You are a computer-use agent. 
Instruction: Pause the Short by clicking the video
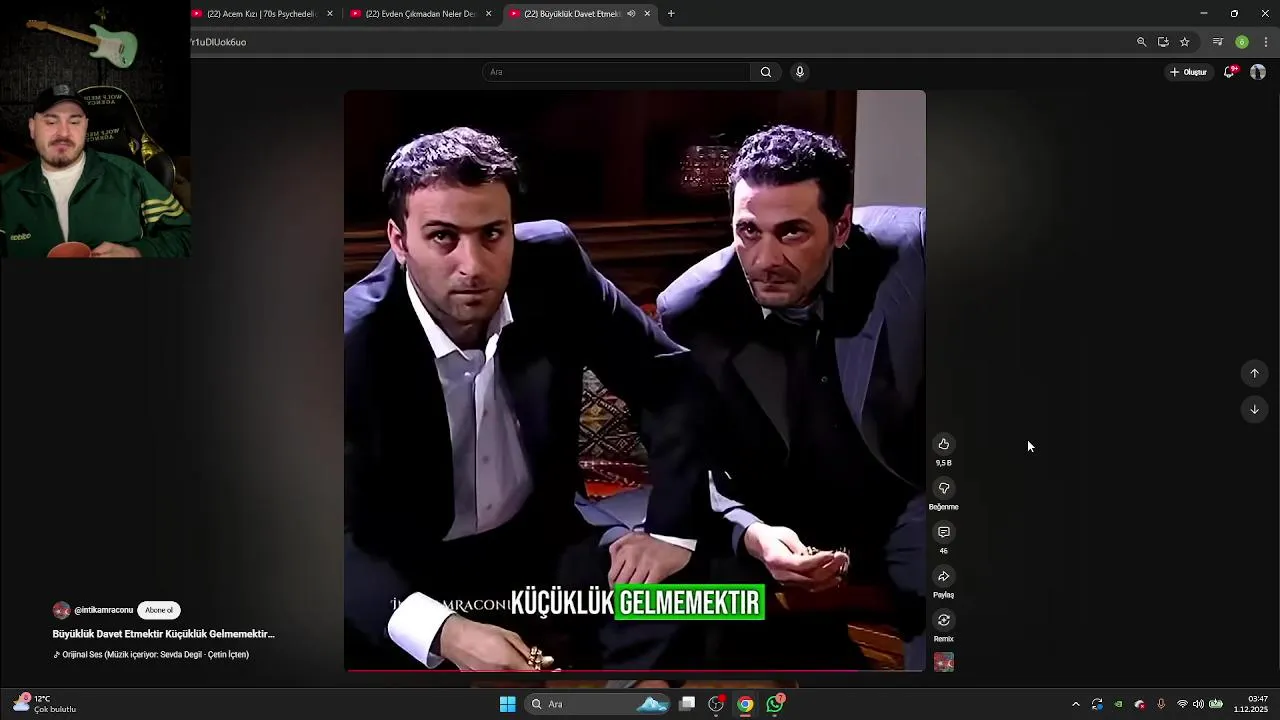635,380
